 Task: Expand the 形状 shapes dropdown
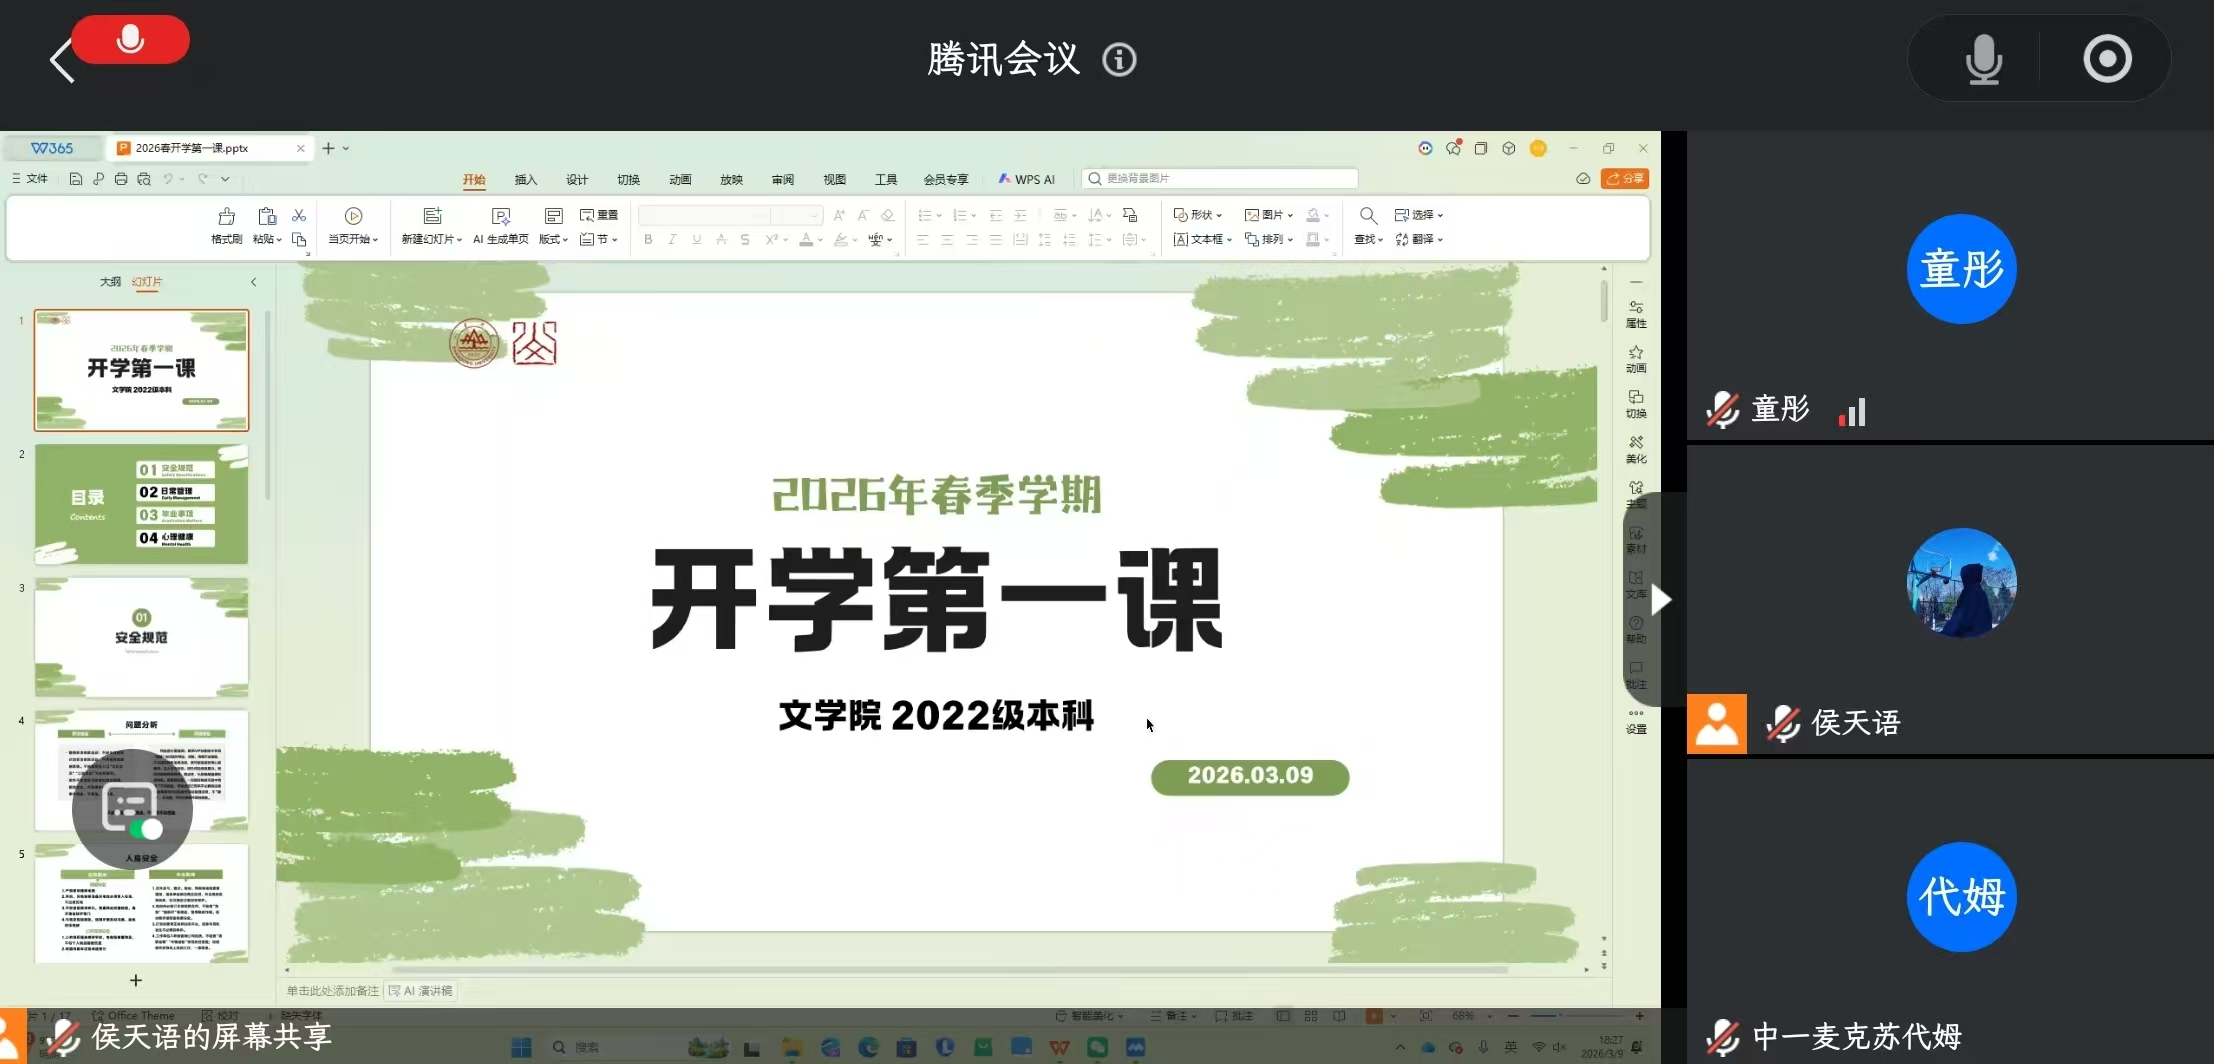1198,215
